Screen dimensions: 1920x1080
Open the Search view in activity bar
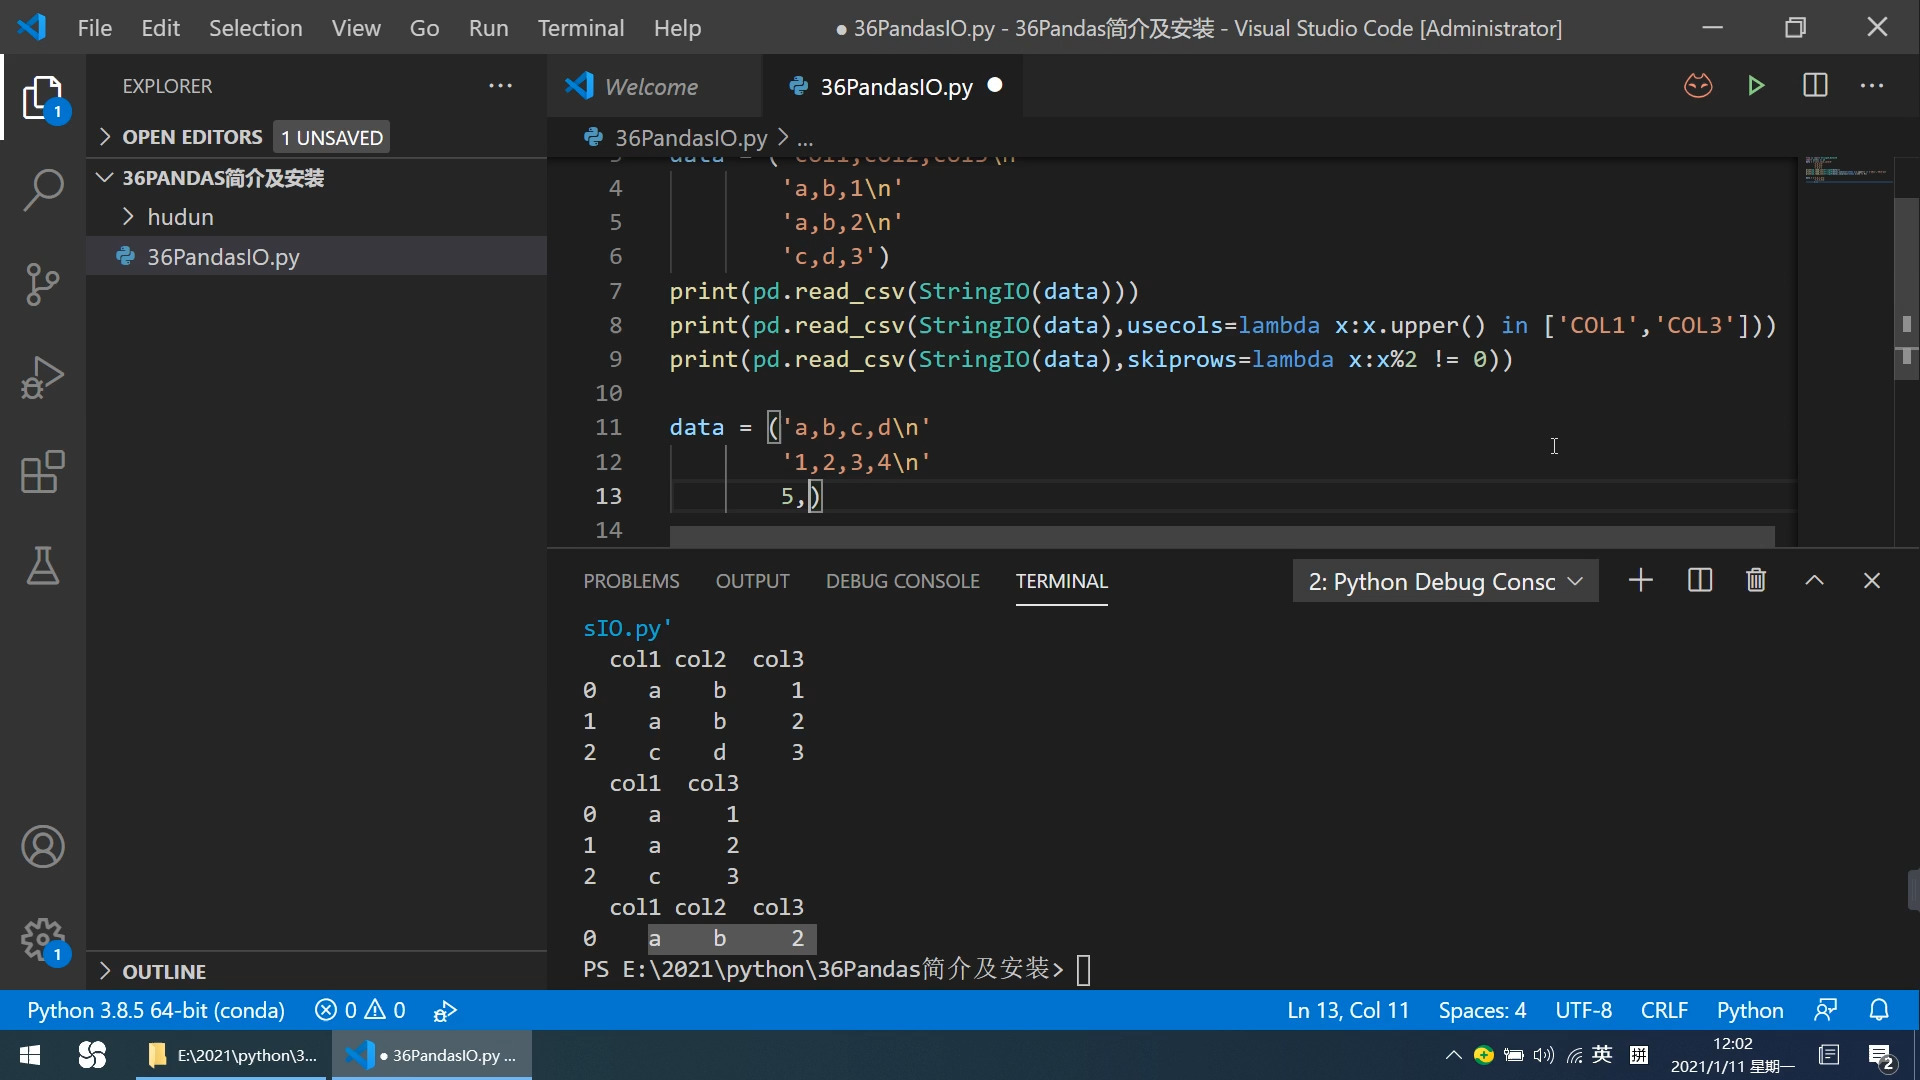(42, 190)
